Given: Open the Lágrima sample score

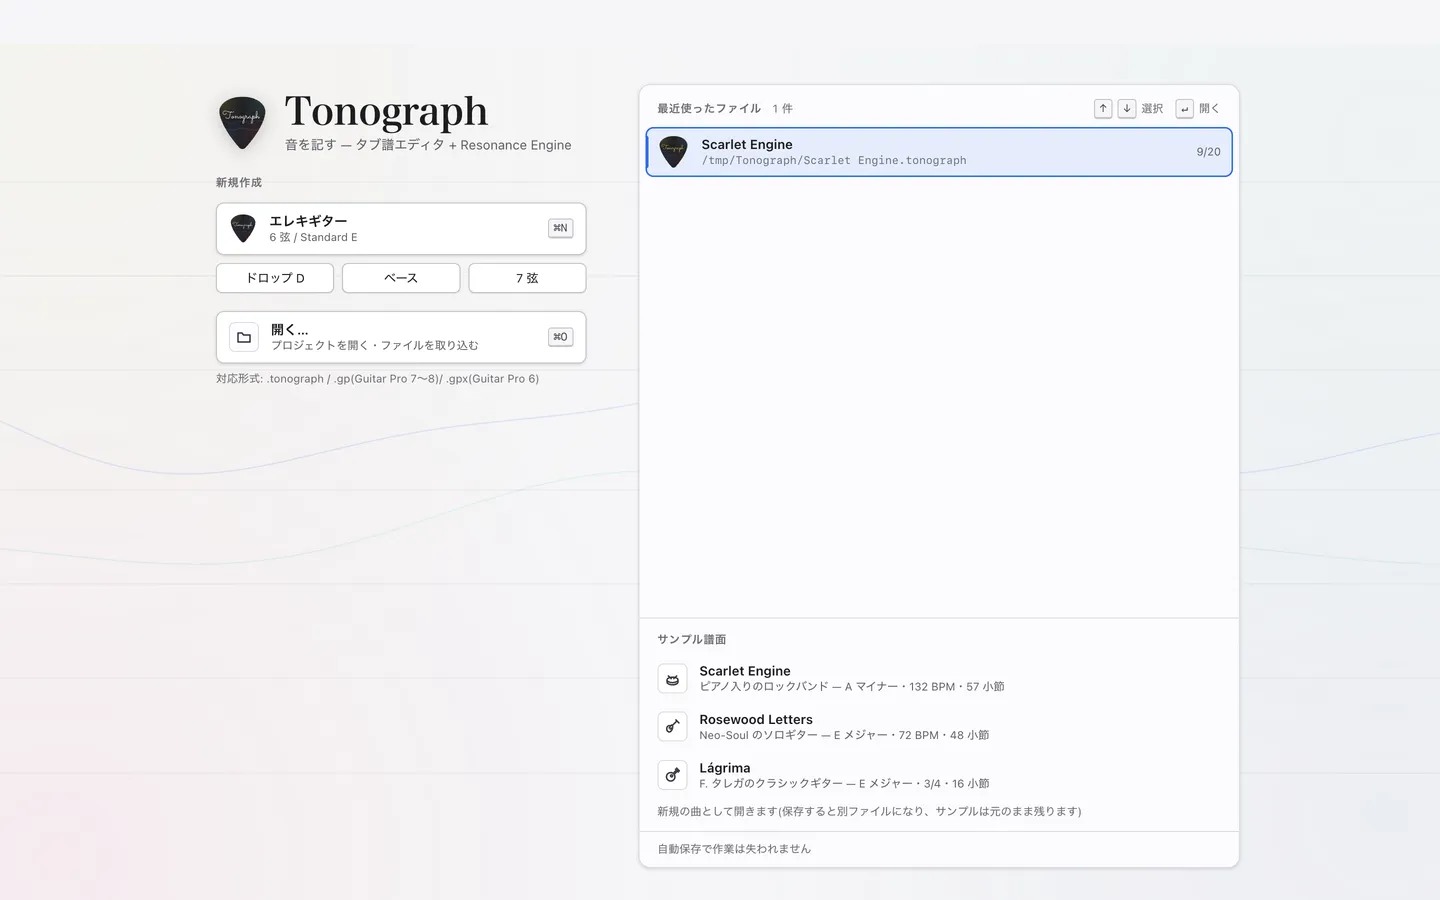Looking at the screenshot, I should tap(939, 775).
